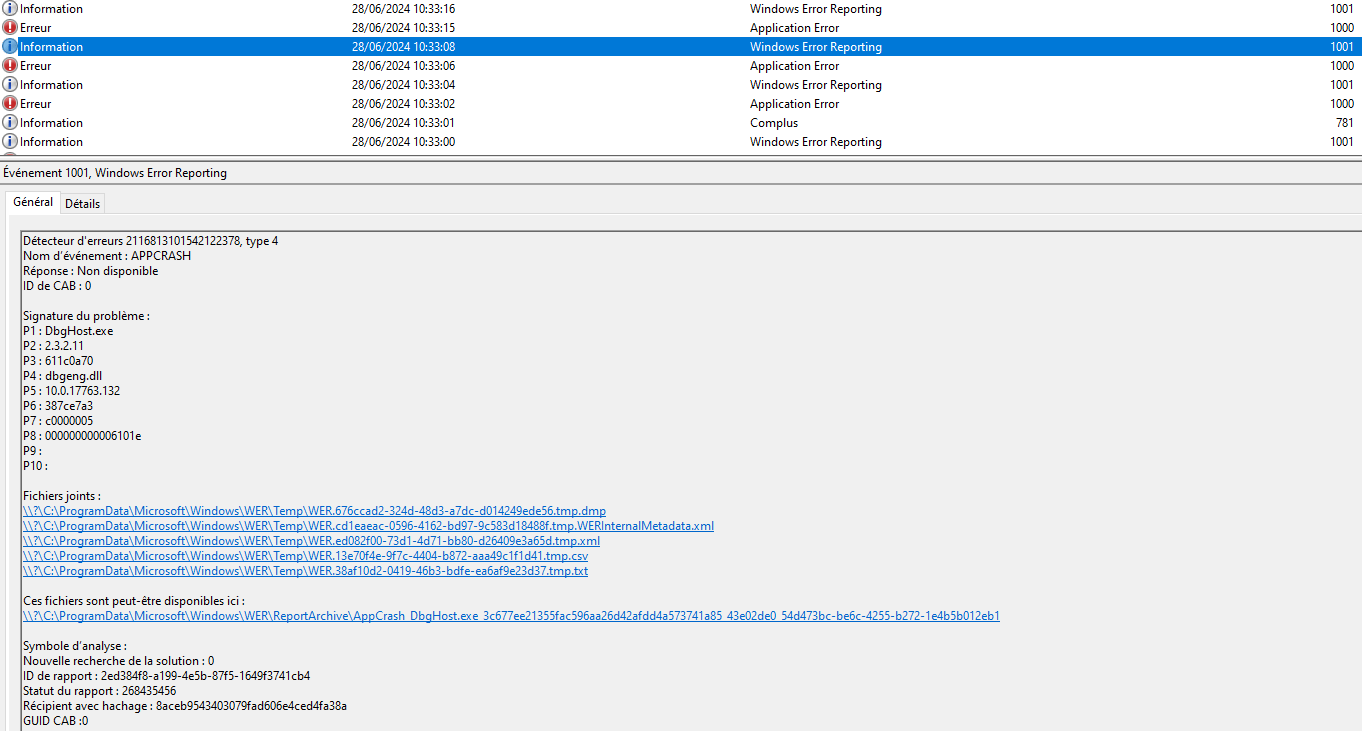Click the 'Nom d'événement : APPCRASH' line
This screenshot has width=1362, height=731.
tap(107, 256)
